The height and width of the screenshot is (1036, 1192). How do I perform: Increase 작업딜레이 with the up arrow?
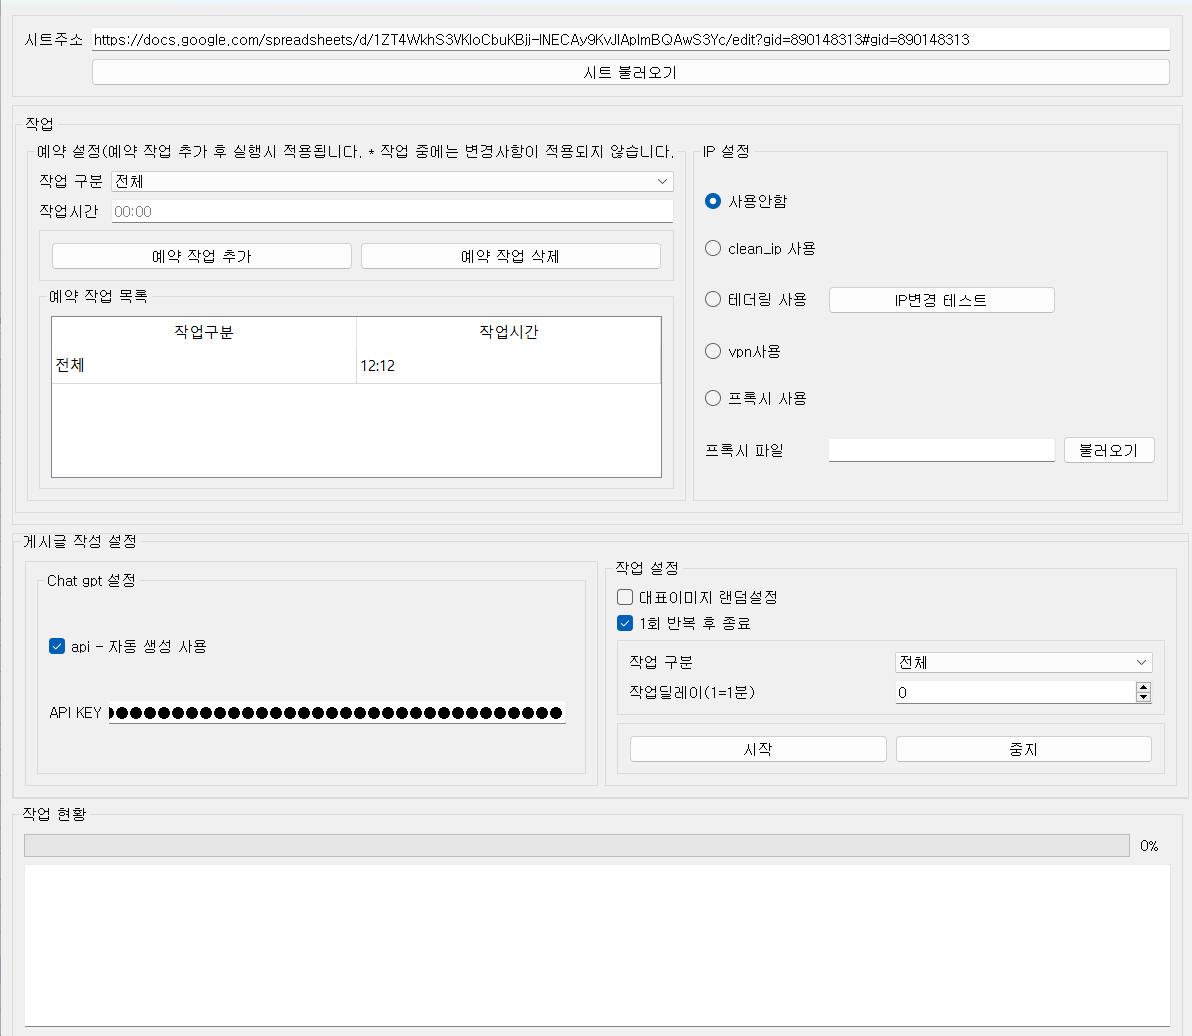tap(1144, 687)
